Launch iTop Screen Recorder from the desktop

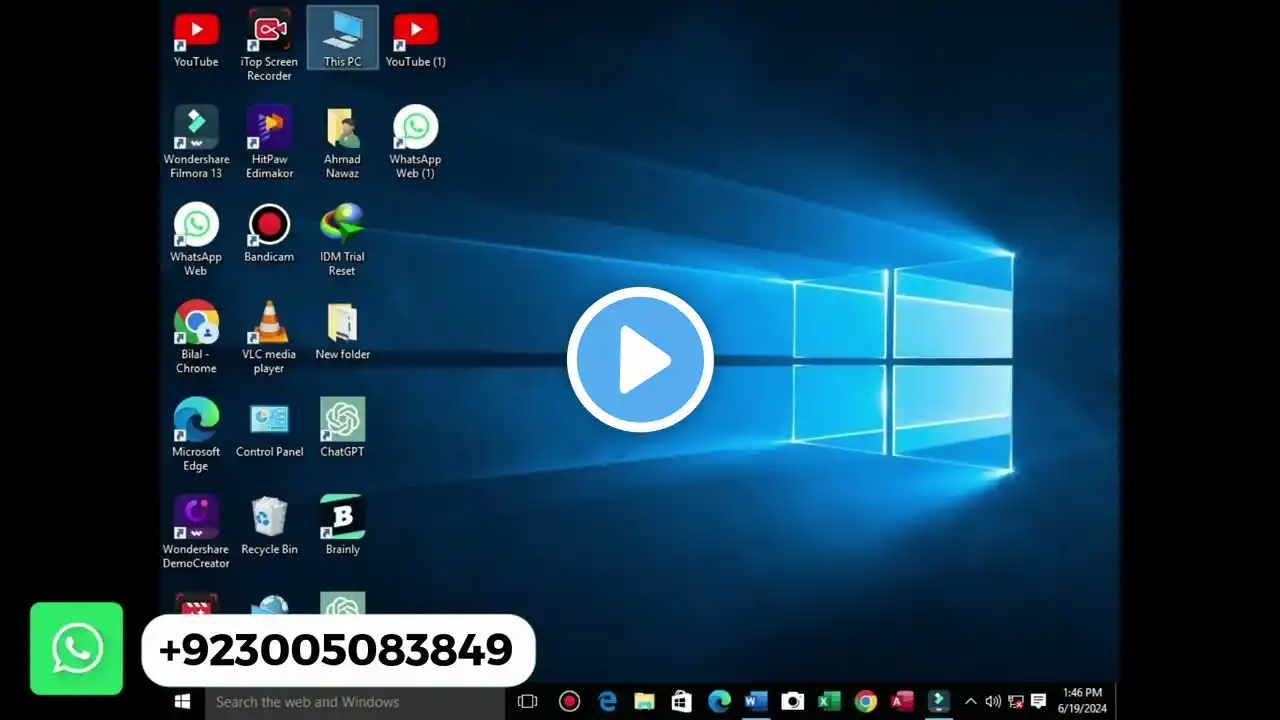[269, 46]
